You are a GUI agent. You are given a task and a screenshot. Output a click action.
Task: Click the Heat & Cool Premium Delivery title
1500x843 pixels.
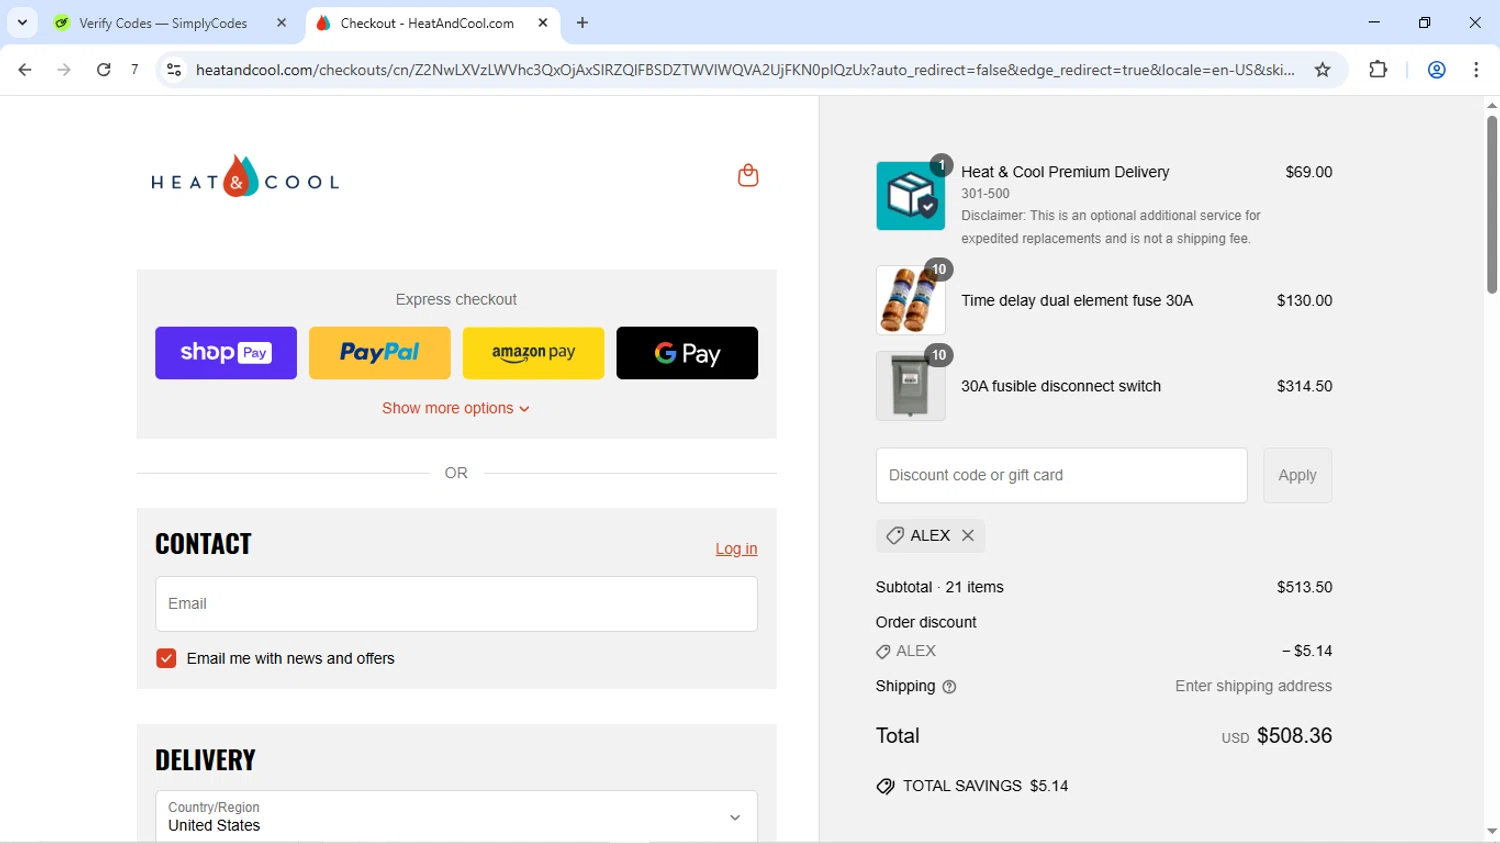tap(1065, 172)
